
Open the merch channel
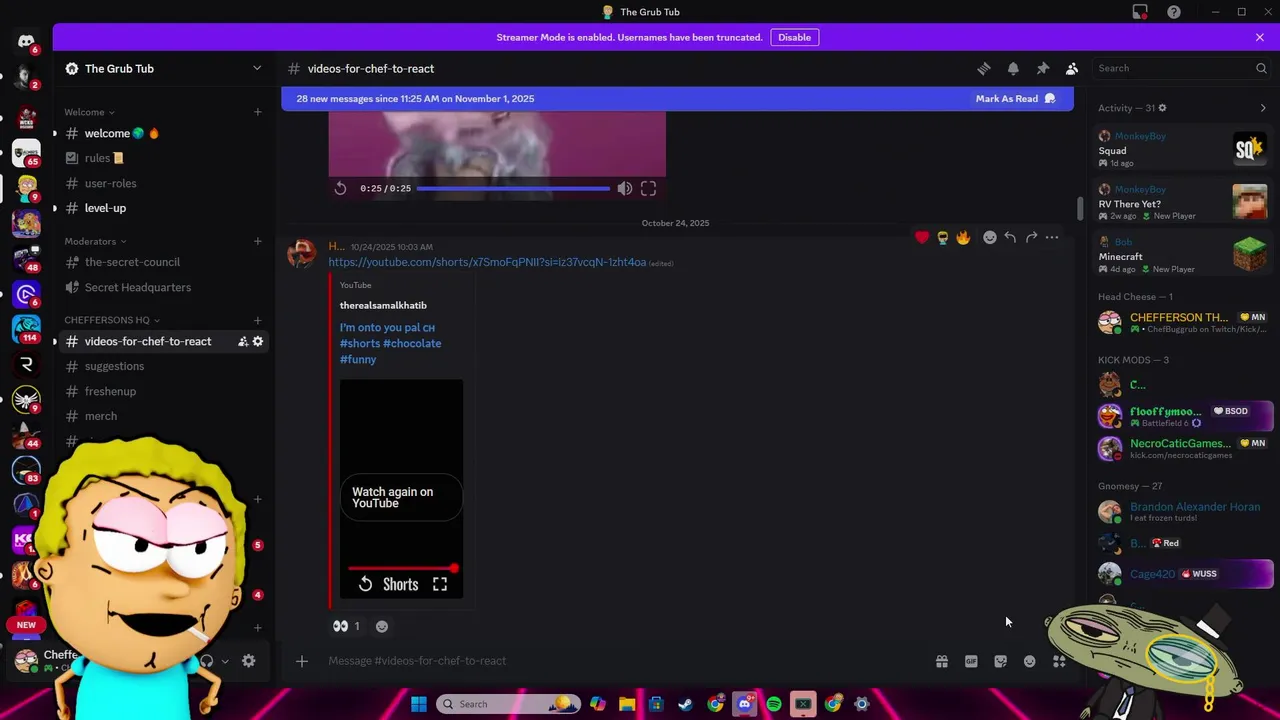click(x=163, y=416)
